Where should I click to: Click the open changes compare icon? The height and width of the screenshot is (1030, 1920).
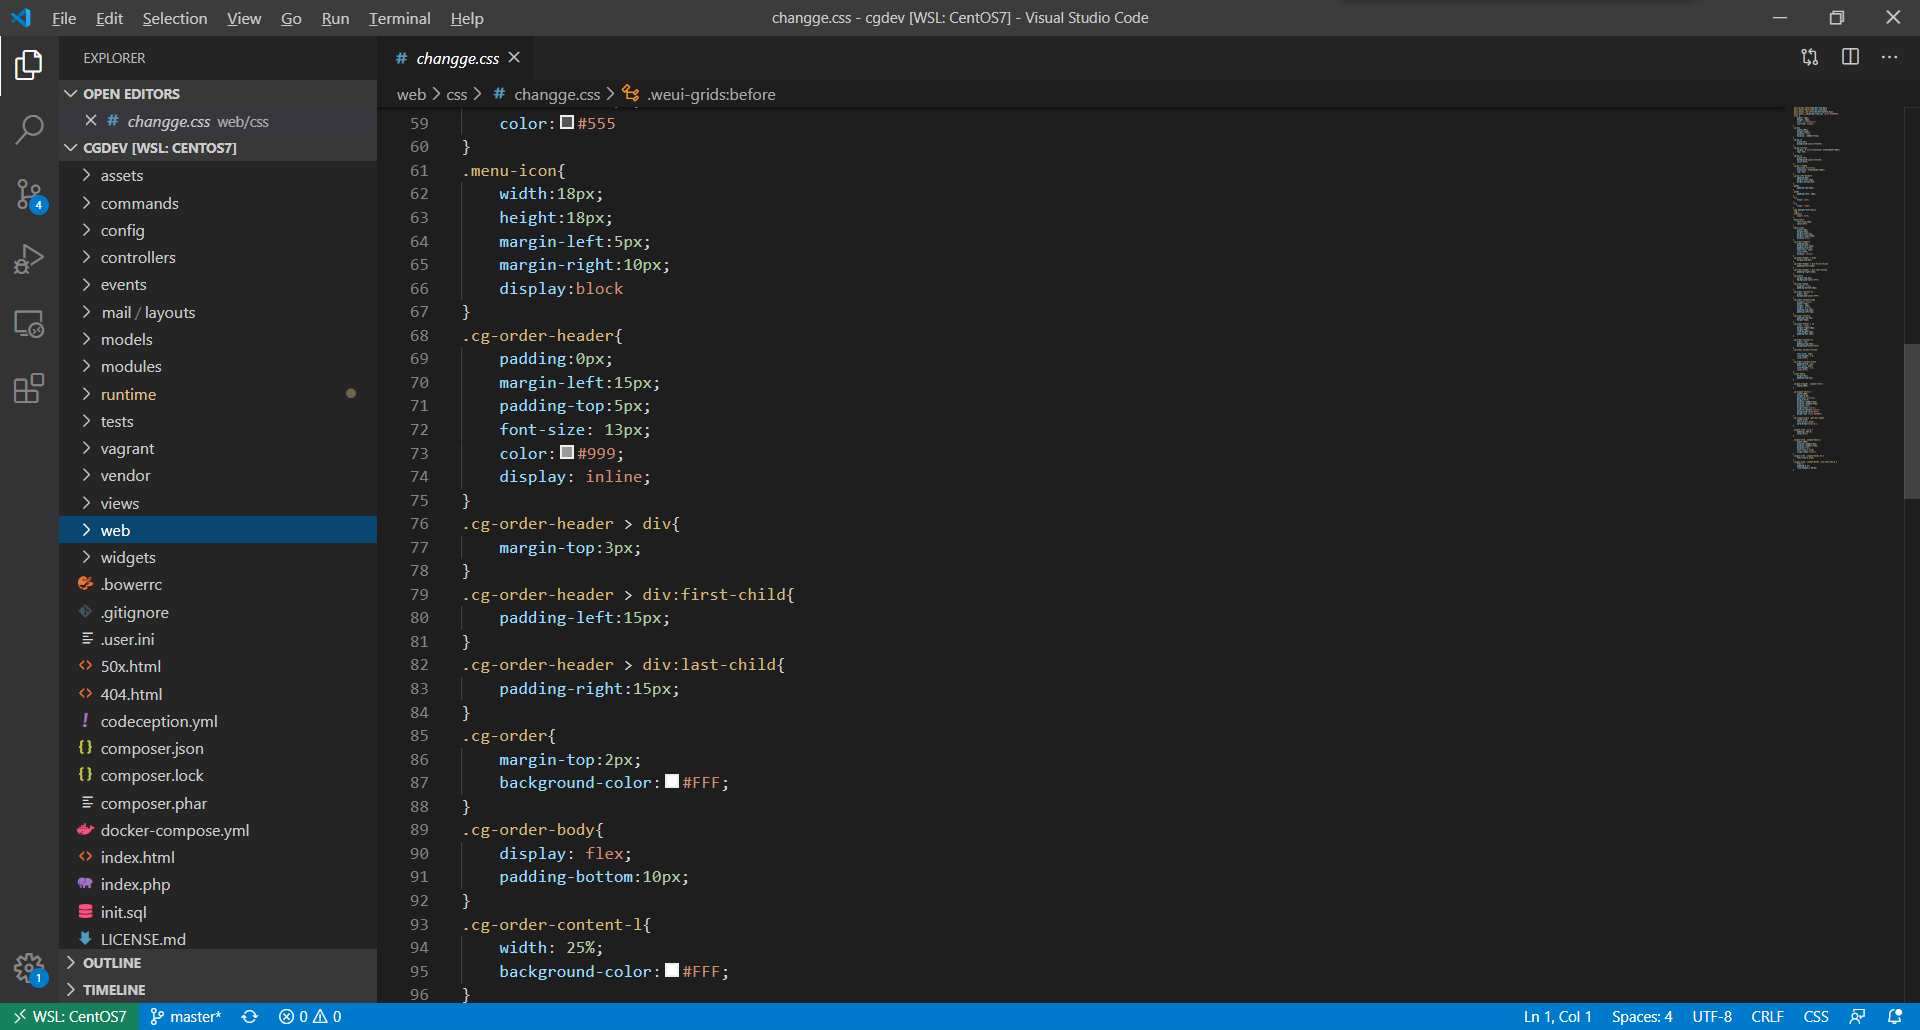tap(1810, 57)
